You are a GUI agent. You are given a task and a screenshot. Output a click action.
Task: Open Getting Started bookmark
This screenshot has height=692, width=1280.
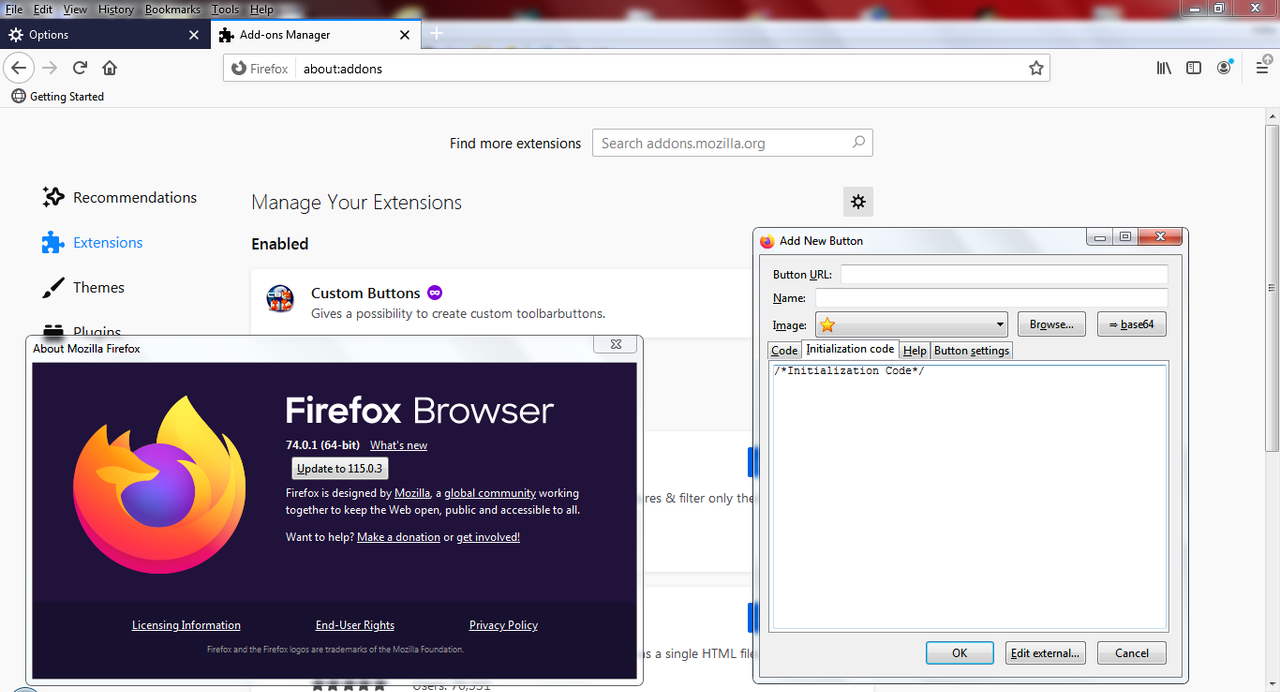(58, 96)
